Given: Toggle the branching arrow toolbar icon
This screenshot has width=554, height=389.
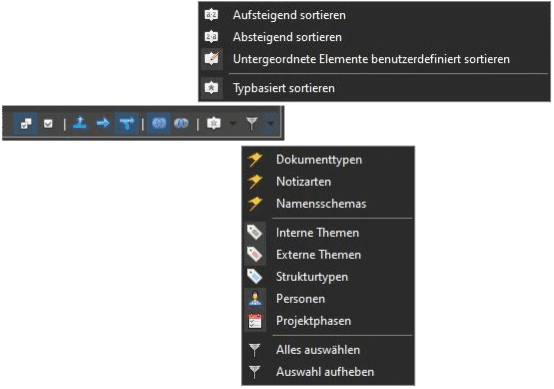Looking at the screenshot, I should pyautogui.click(x=126, y=123).
